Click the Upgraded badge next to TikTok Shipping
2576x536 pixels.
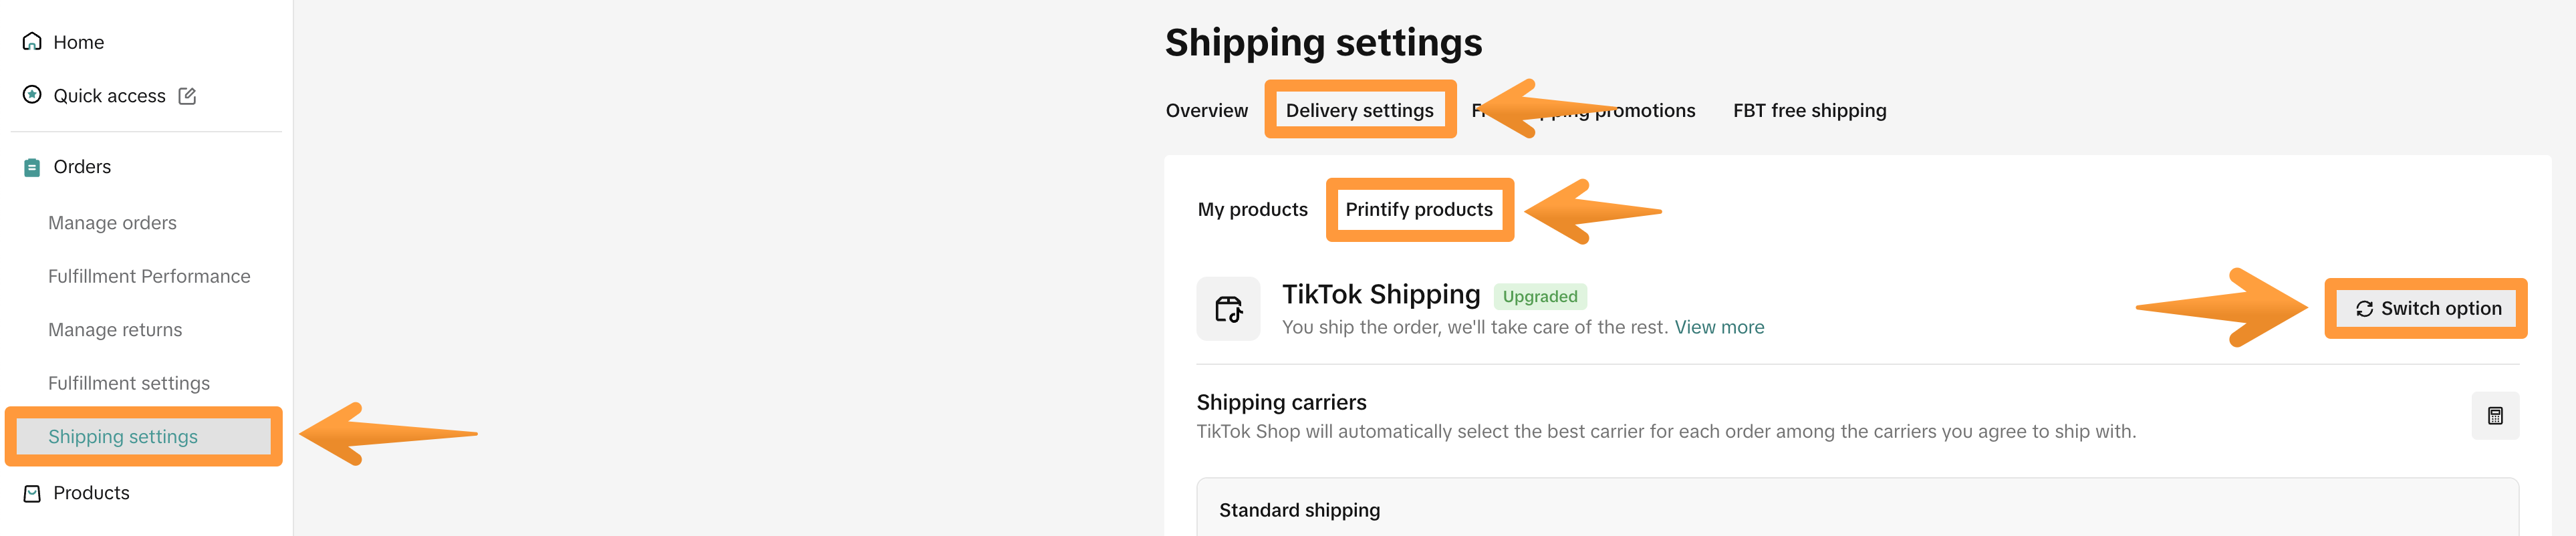[x=1540, y=296]
